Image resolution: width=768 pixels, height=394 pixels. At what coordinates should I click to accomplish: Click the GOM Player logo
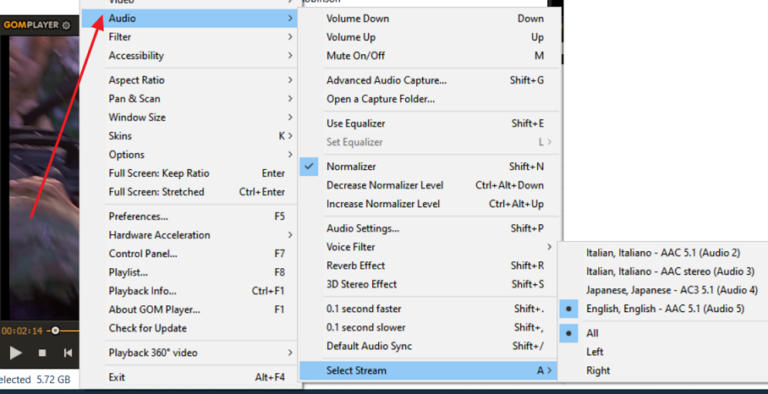point(31,25)
